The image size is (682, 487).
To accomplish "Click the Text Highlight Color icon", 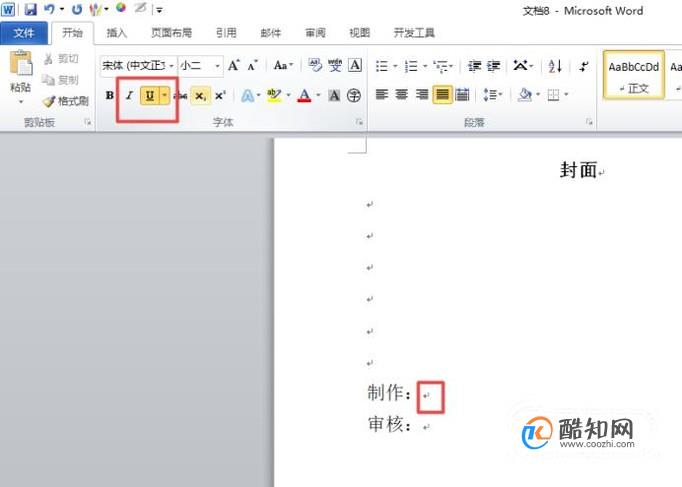I will 274,95.
